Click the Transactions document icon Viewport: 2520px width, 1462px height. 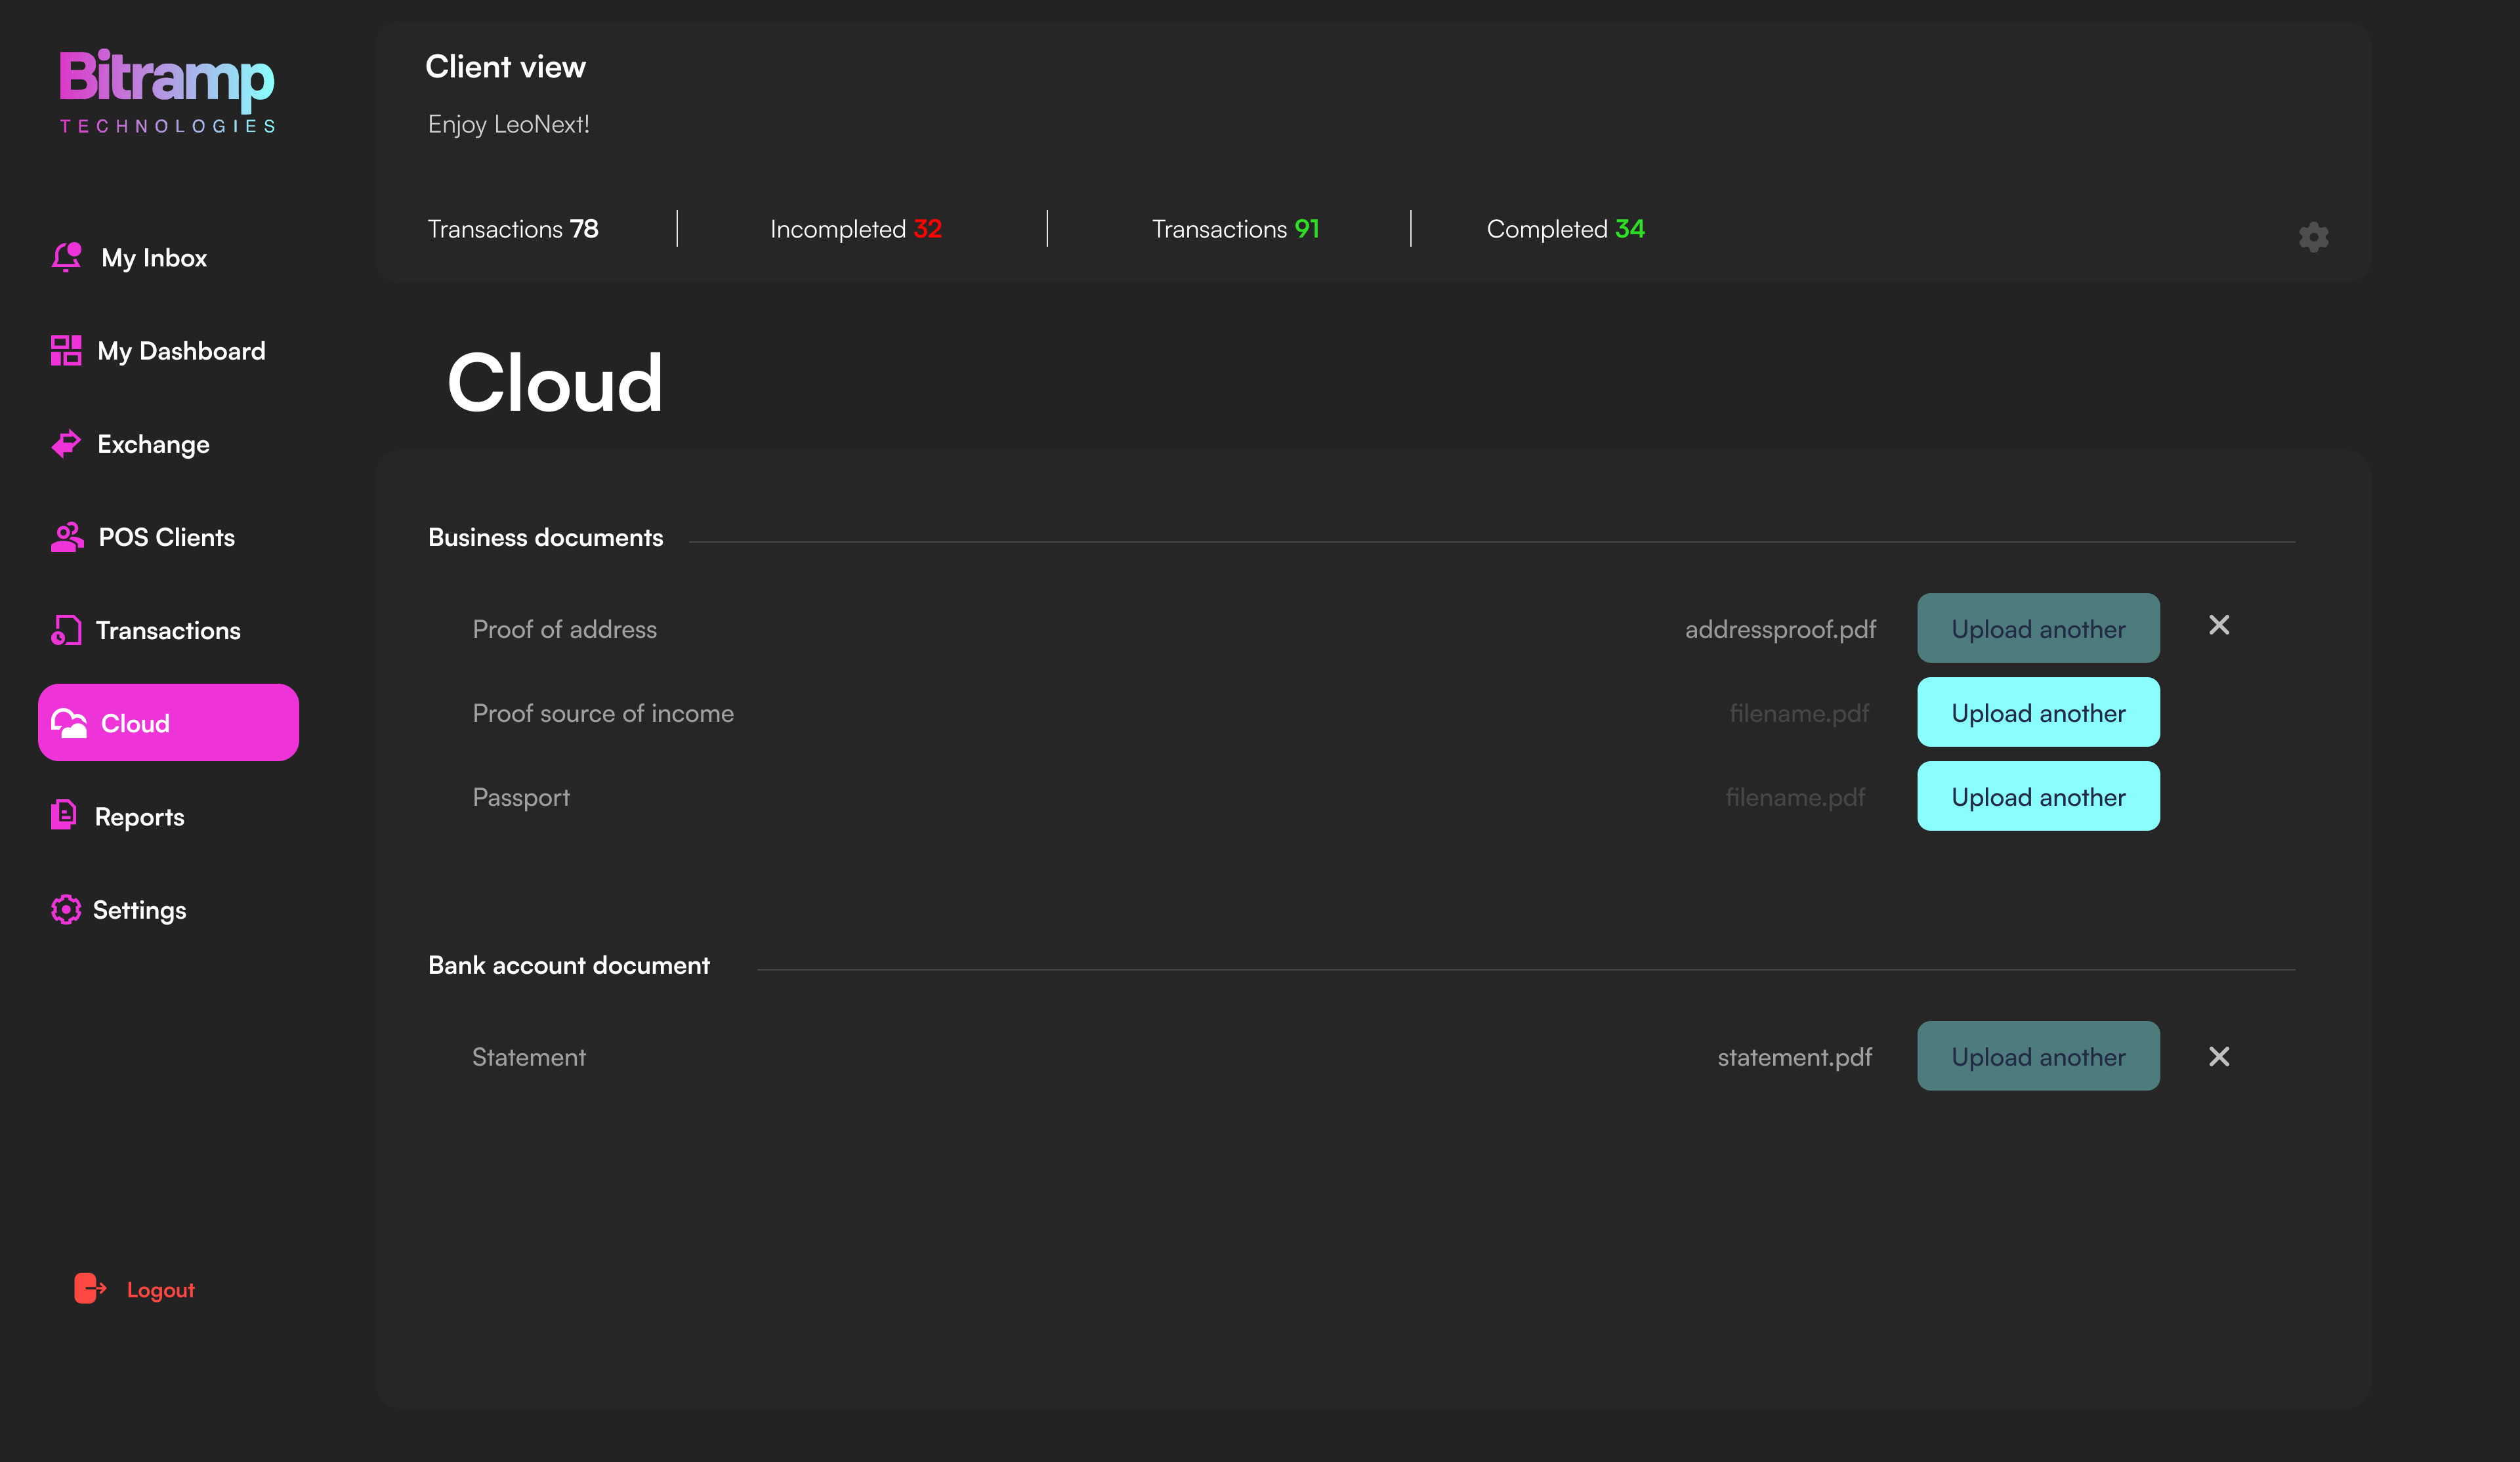pos(66,630)
